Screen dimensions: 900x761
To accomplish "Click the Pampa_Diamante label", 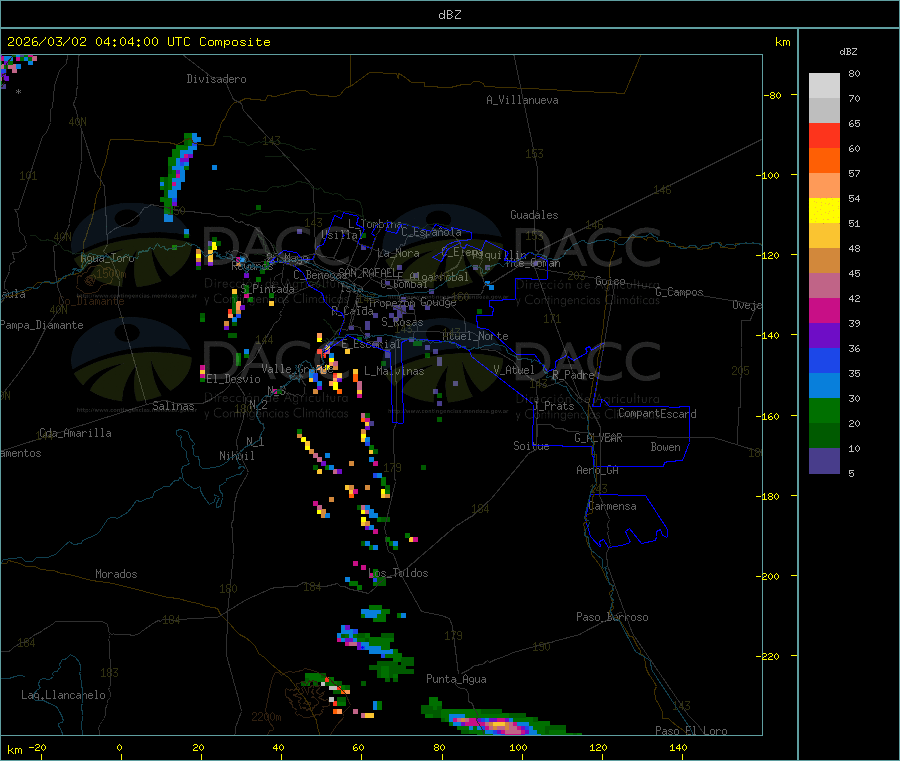I will point(41,325).
